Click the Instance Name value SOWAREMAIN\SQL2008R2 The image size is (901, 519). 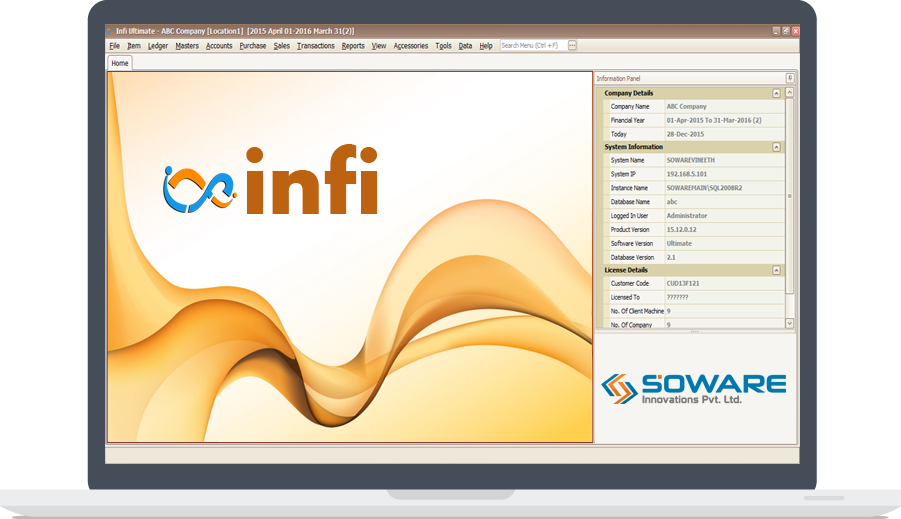(704, 188)
